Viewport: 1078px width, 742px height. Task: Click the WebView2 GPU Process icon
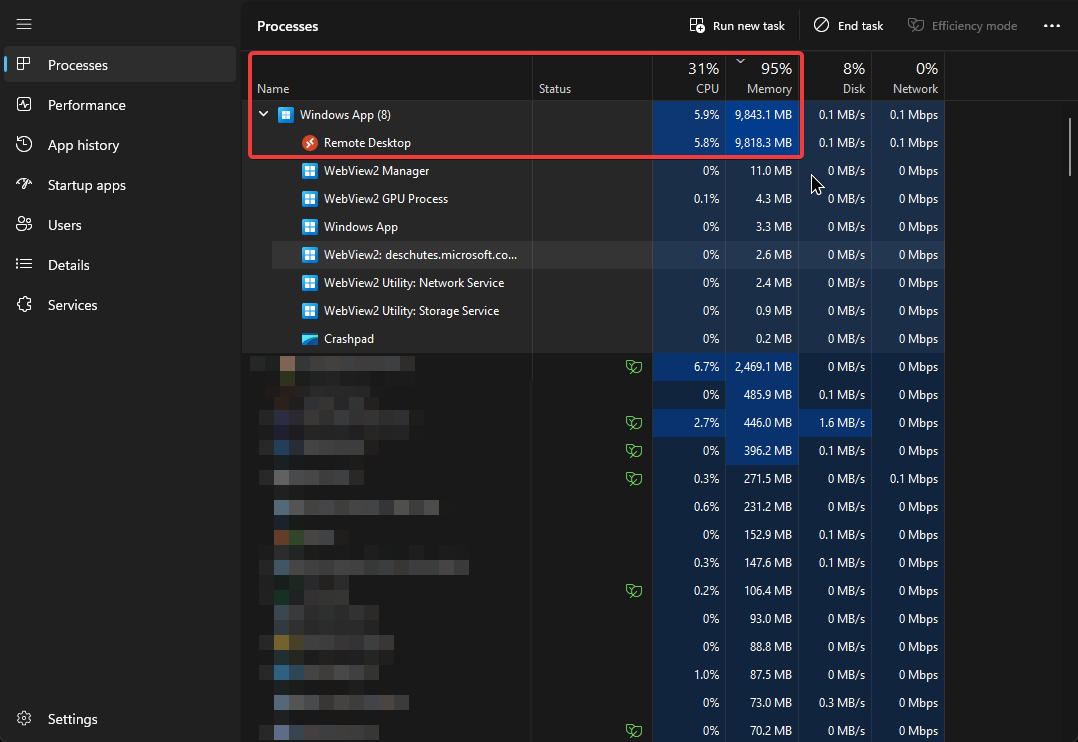click(309, 199)
